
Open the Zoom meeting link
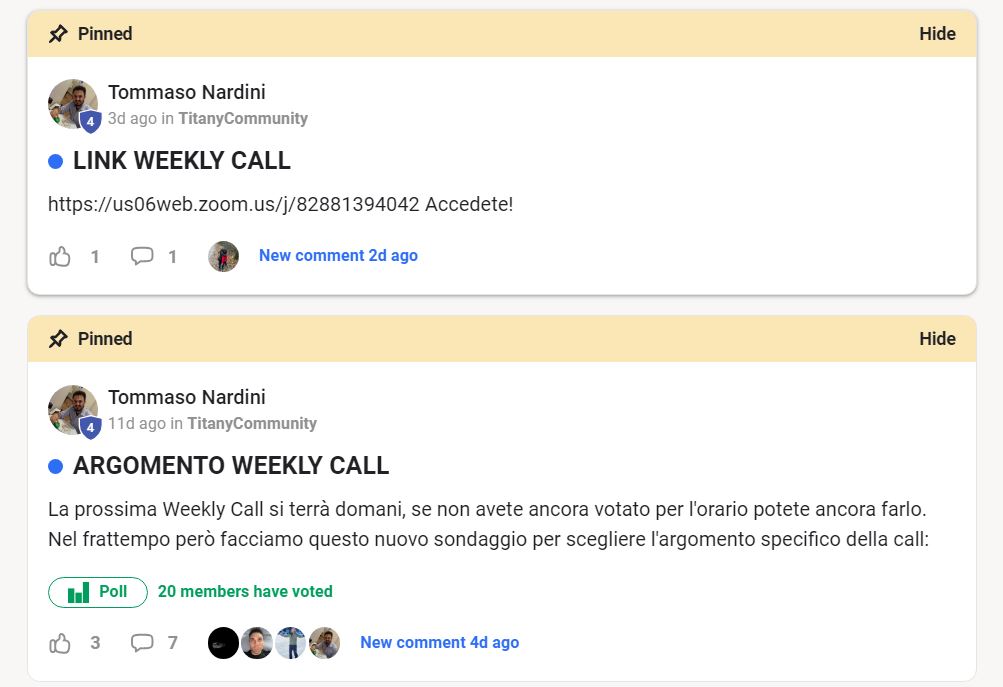tap(233, 205)
